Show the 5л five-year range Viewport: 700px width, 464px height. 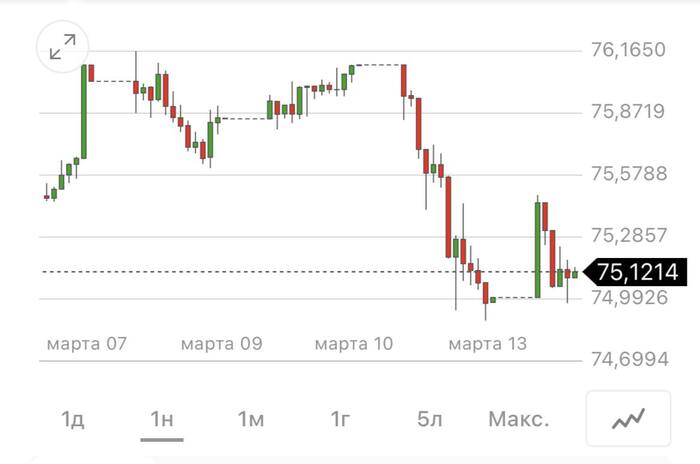pyautogui.click(x=429, y=419)
